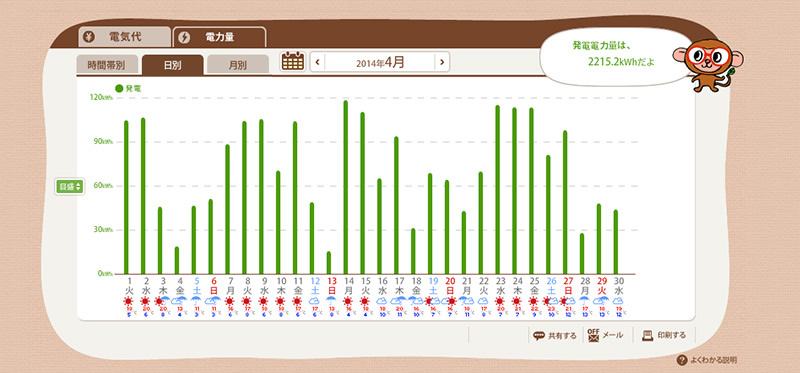Viewport: 800px width, 373px height.
Task: Click the printer icon 印刷する
Action: (647, 335)
